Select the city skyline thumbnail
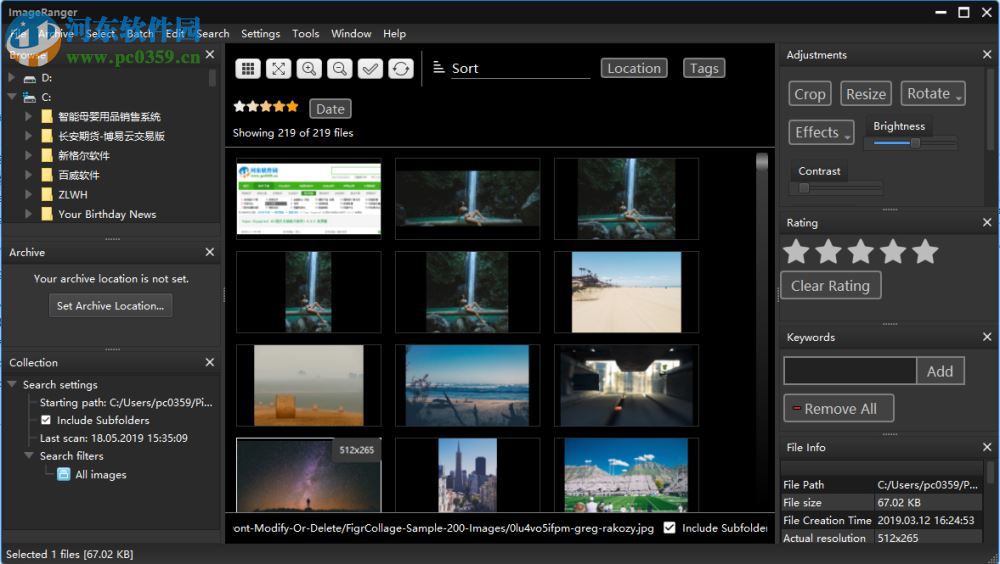The height and width of the screenshot is (564, 1000). click(467, 475)
